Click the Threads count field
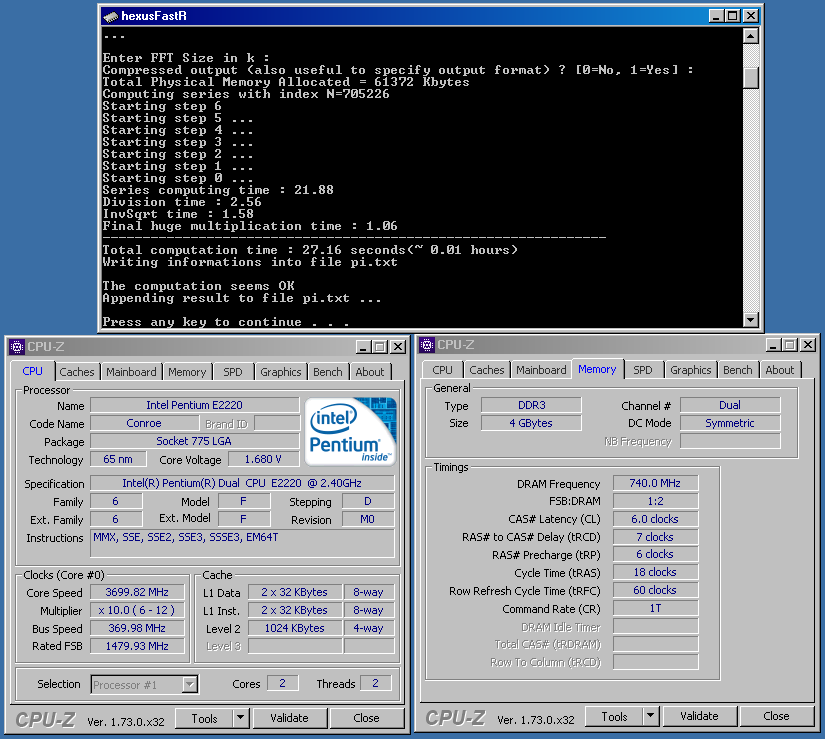 click(x=376, y=683)
